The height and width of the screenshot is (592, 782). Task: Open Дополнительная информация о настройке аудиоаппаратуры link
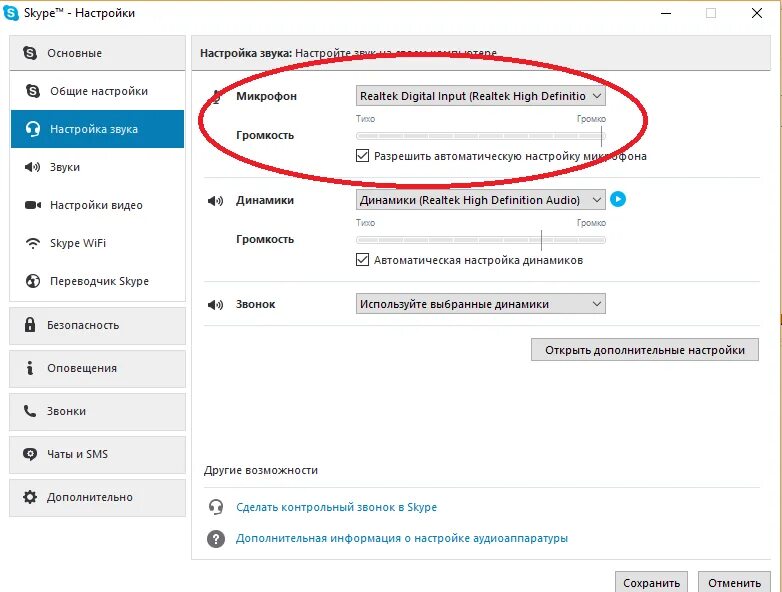(402, 538)
